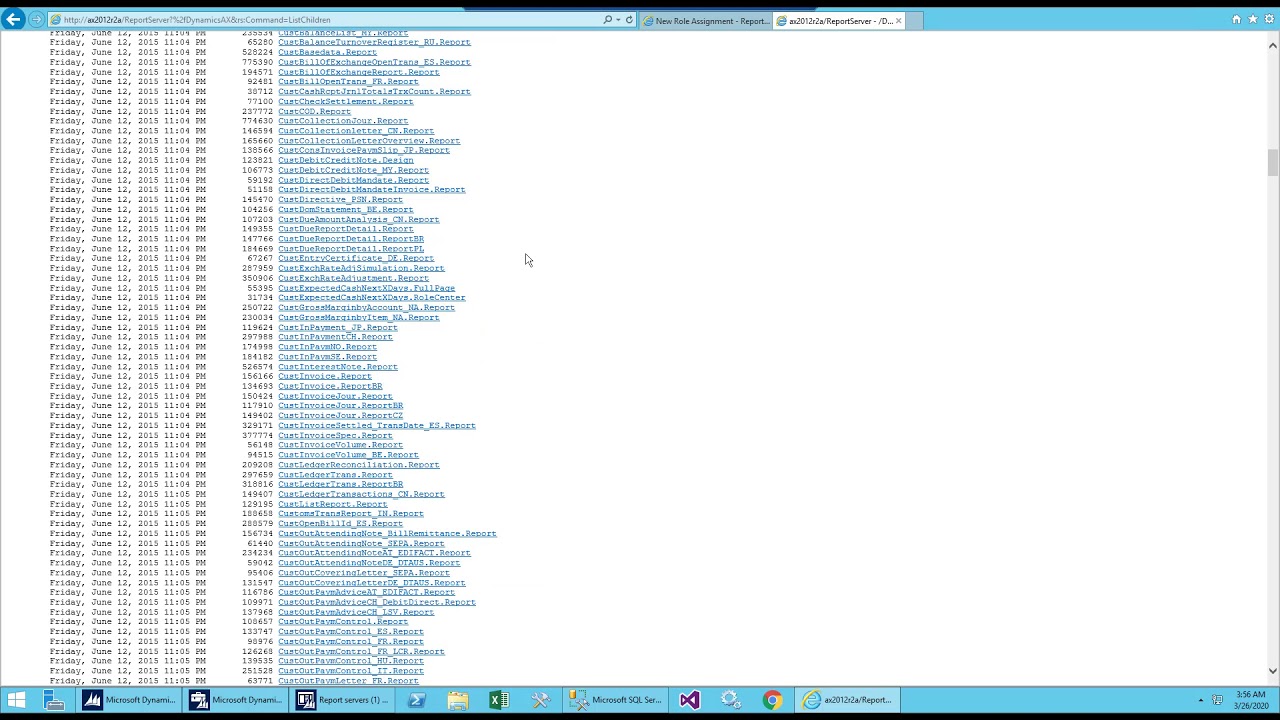Screen dimensions: 1280x720
Task: Open the browser Tools gear icon
Action: 1268,19
